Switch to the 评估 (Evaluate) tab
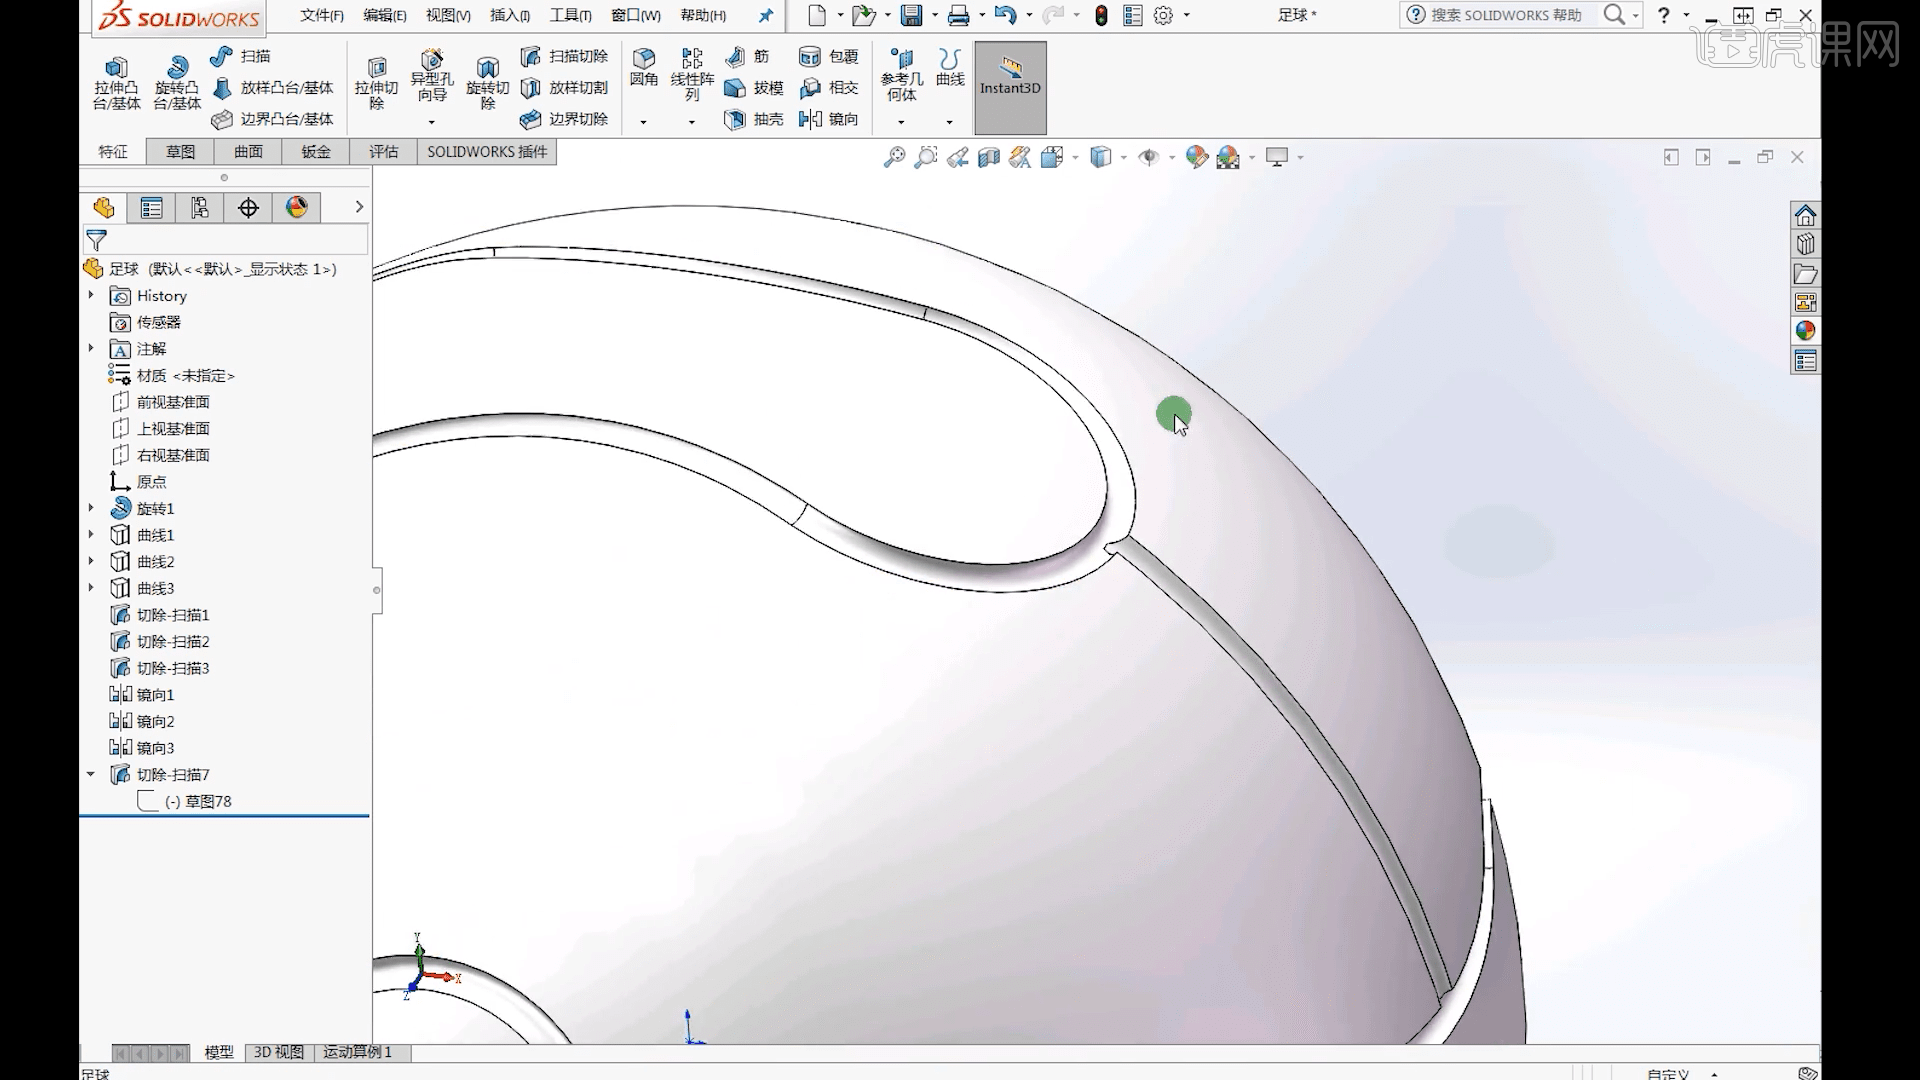 383,151
